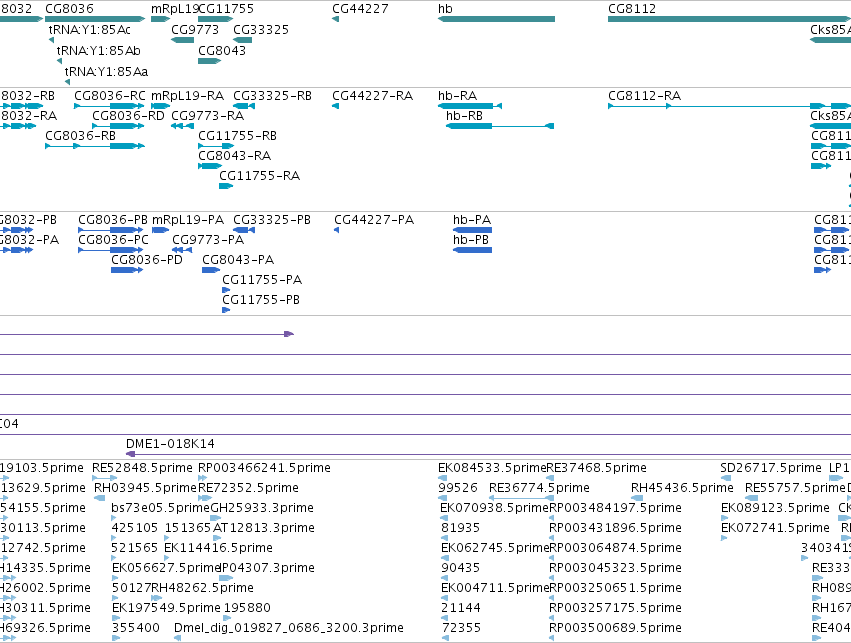Click the DME1-018K14 clone label

click(170, 444)
